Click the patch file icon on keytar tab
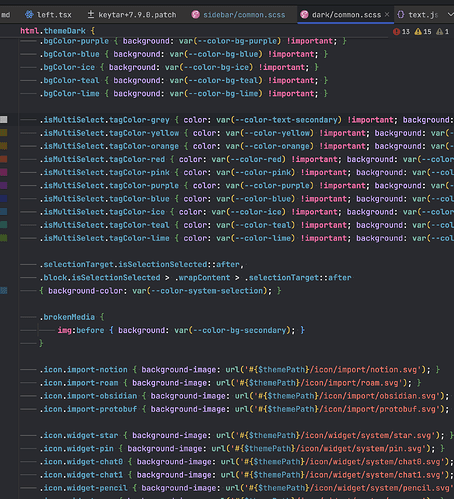 [91, 14]
